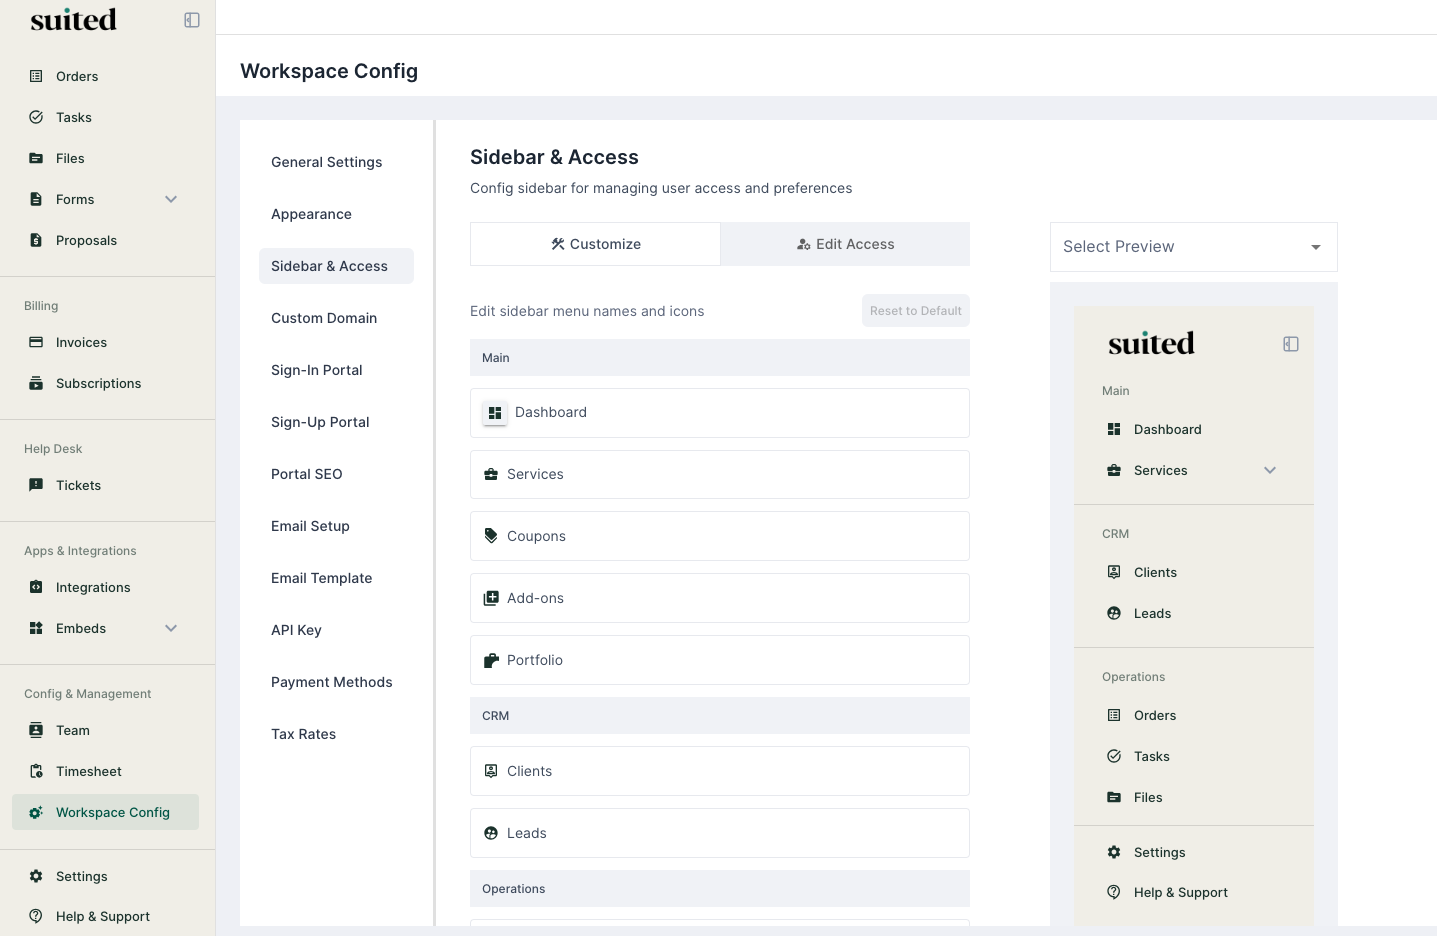Toggle the preview sidebar collapse icon
1437x936 pixels.
click(1291, 344)
